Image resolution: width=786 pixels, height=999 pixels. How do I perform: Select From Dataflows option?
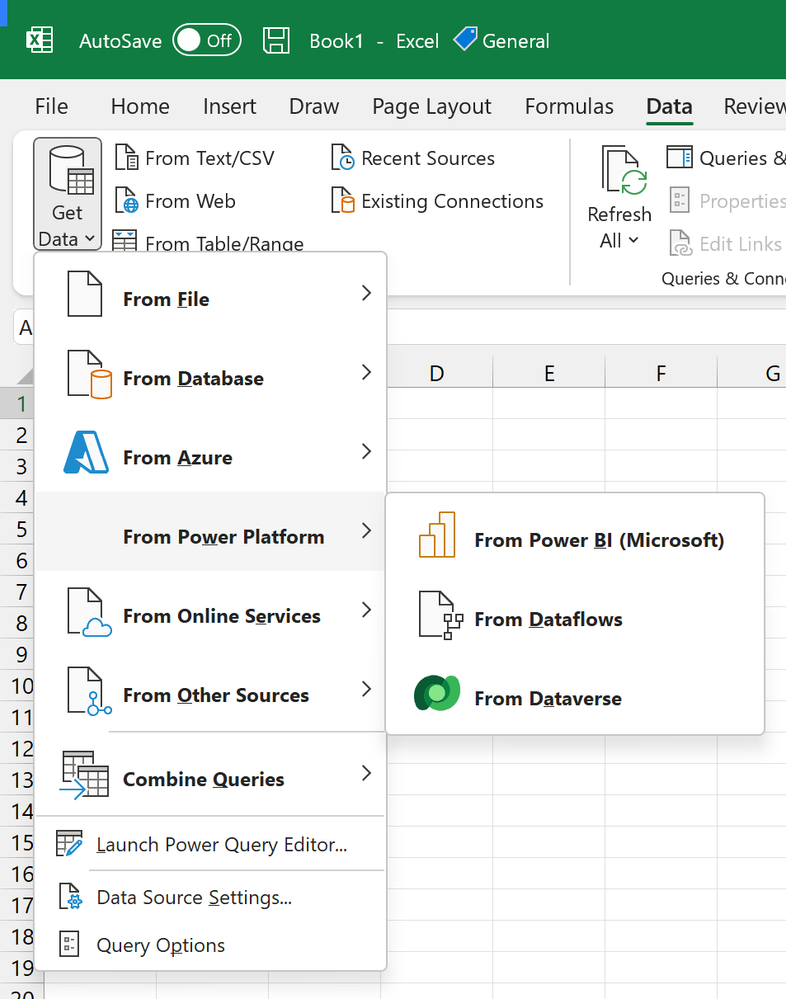[575, 614]
